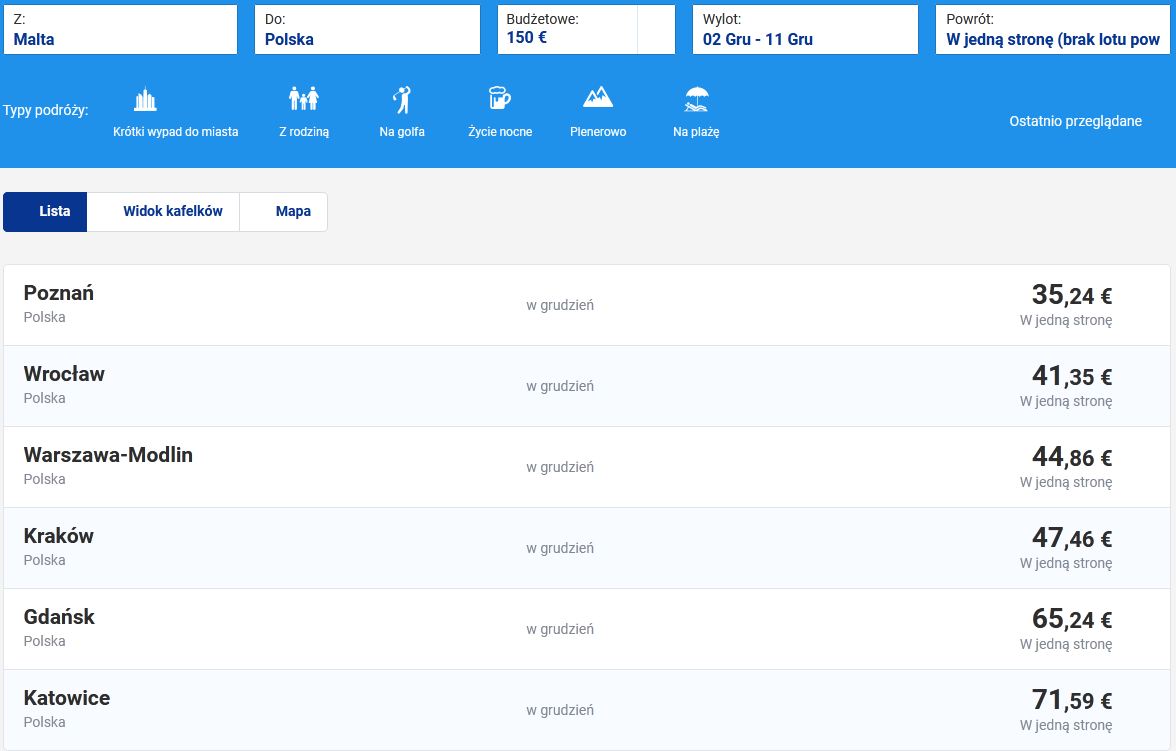Open departure dates 02 Gru - 11 Gru
The height and width of the screenshot is (751, 1176).
[804, 30]
